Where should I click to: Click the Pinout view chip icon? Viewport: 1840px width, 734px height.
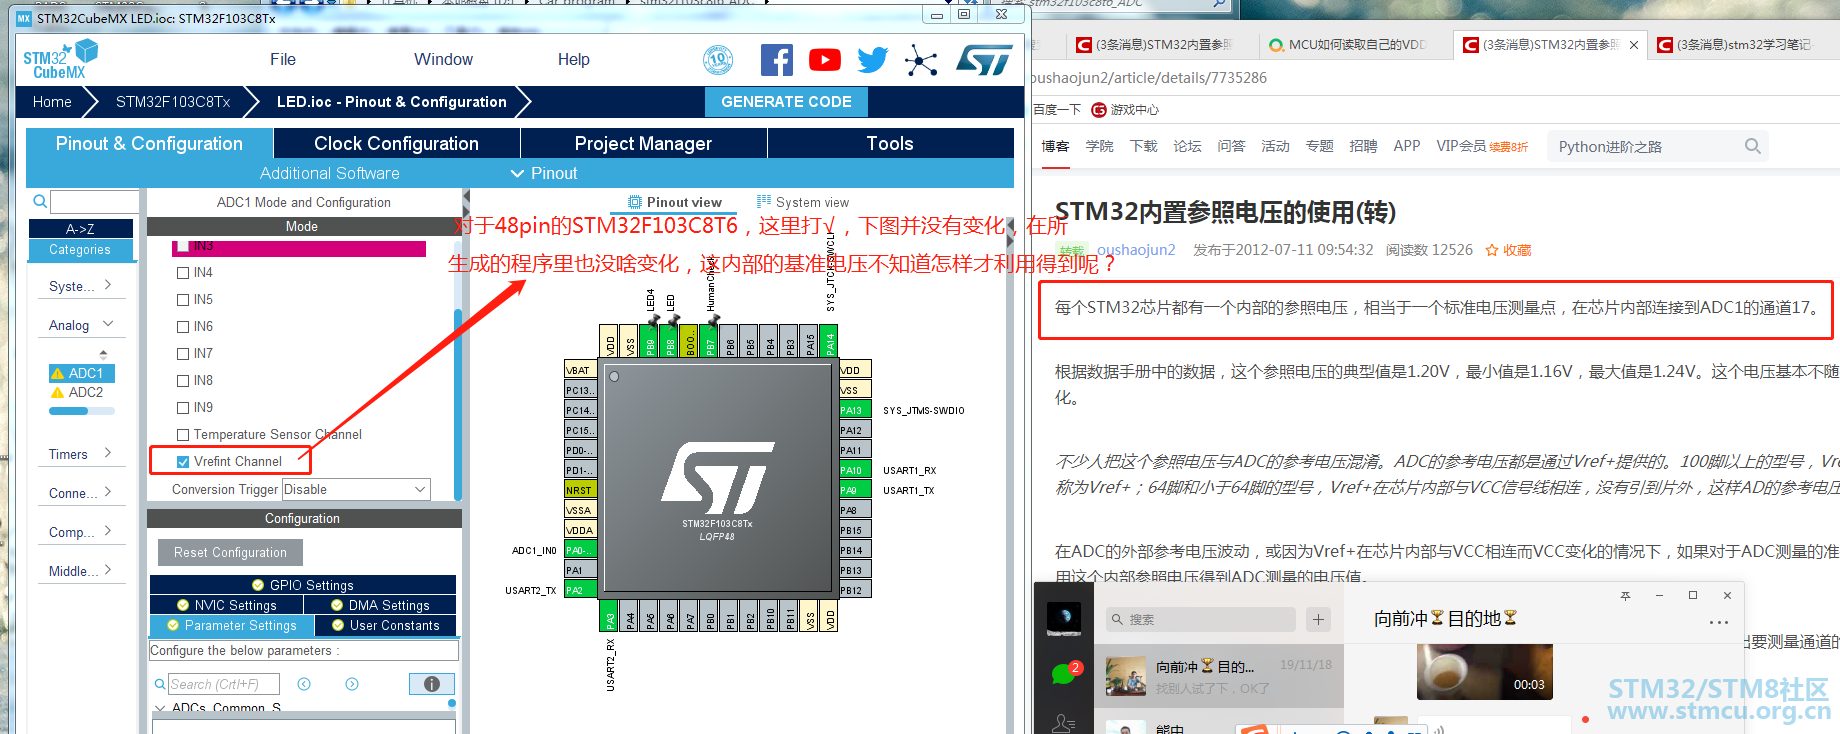click(x=634, y=202)
